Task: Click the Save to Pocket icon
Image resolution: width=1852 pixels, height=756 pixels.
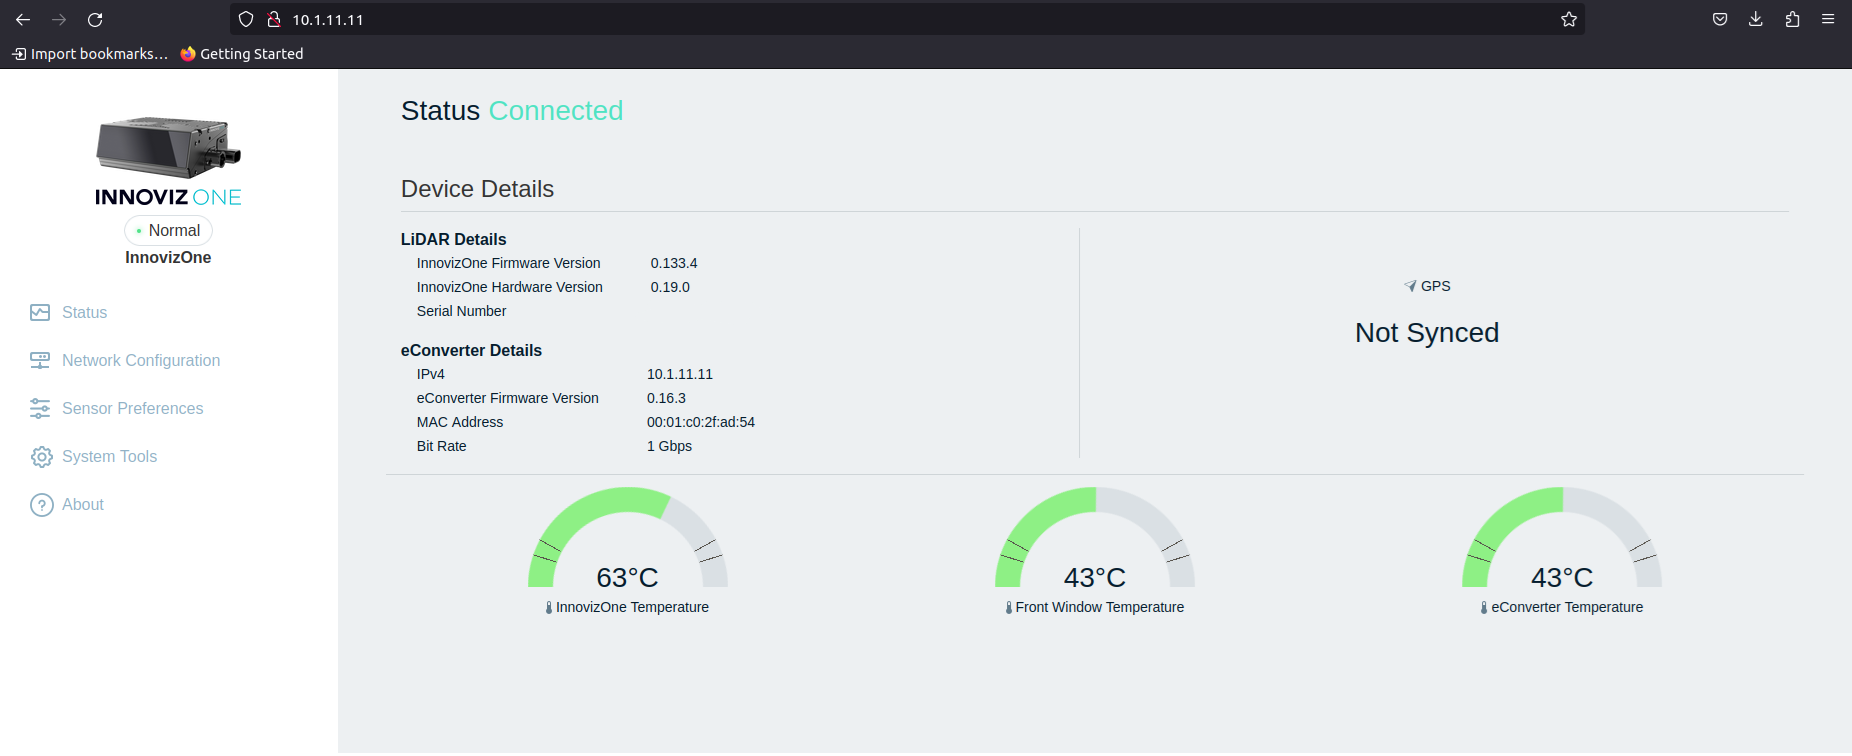Action: pyautogui.click(x=1719, y=20)
